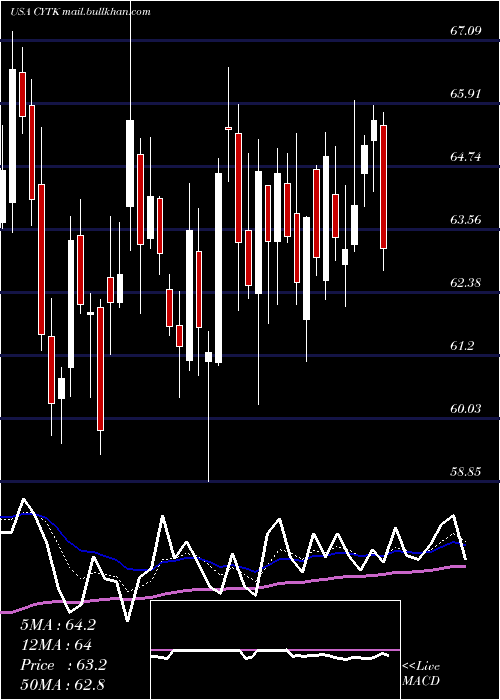
Task: Click inside the Live MACD inset chart
Action: [x=275, y=650]
